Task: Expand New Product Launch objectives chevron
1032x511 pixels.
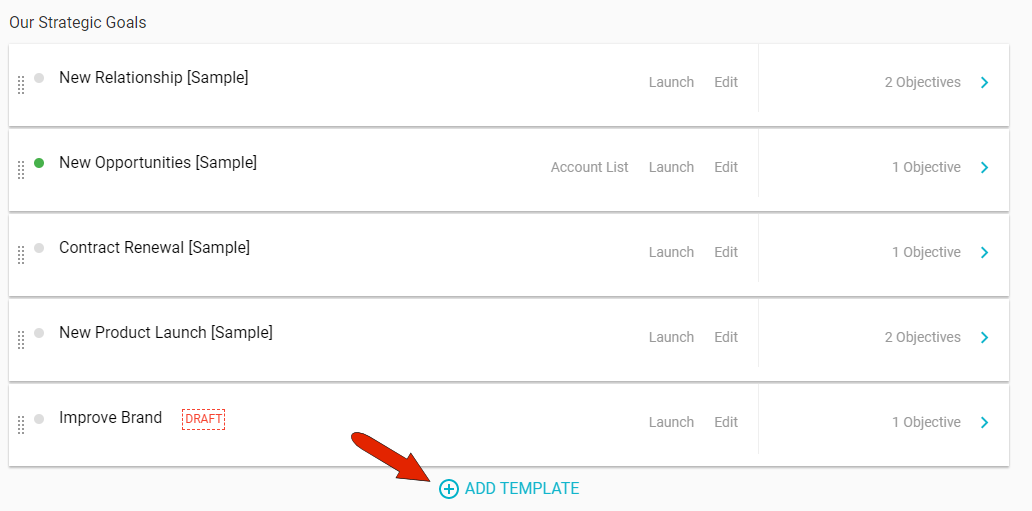Action: coord(985,337)
